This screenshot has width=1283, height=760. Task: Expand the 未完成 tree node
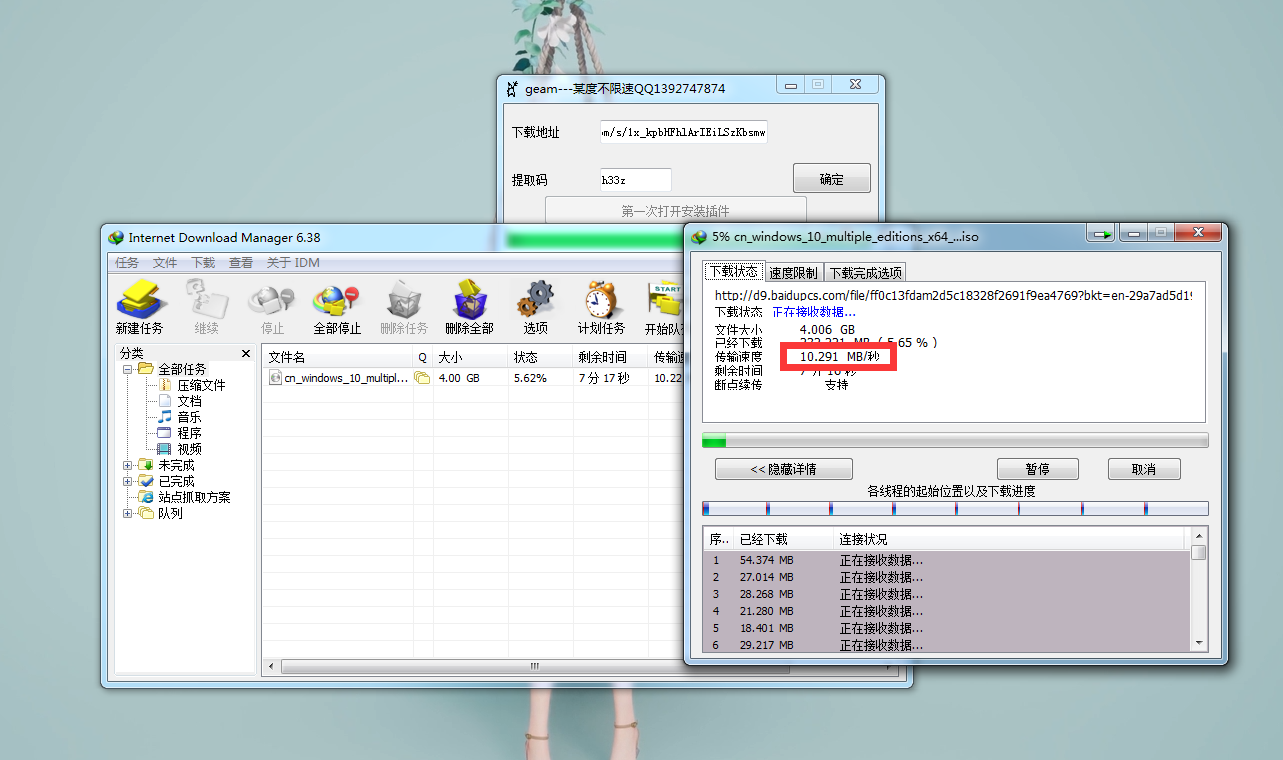(x=128, y=465)
